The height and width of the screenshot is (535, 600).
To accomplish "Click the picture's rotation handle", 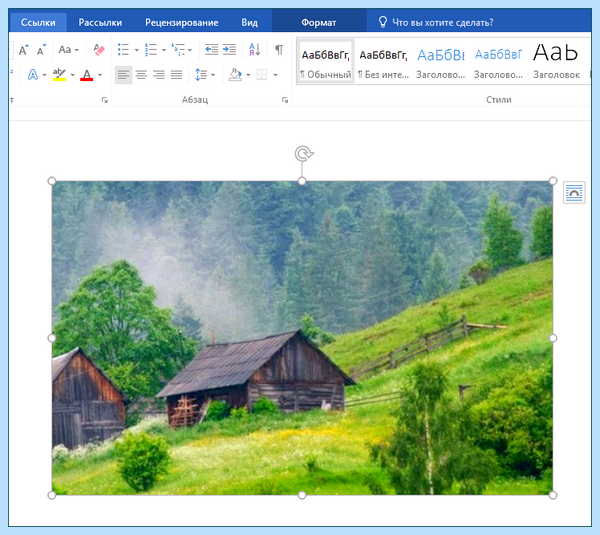I will 304,154.
